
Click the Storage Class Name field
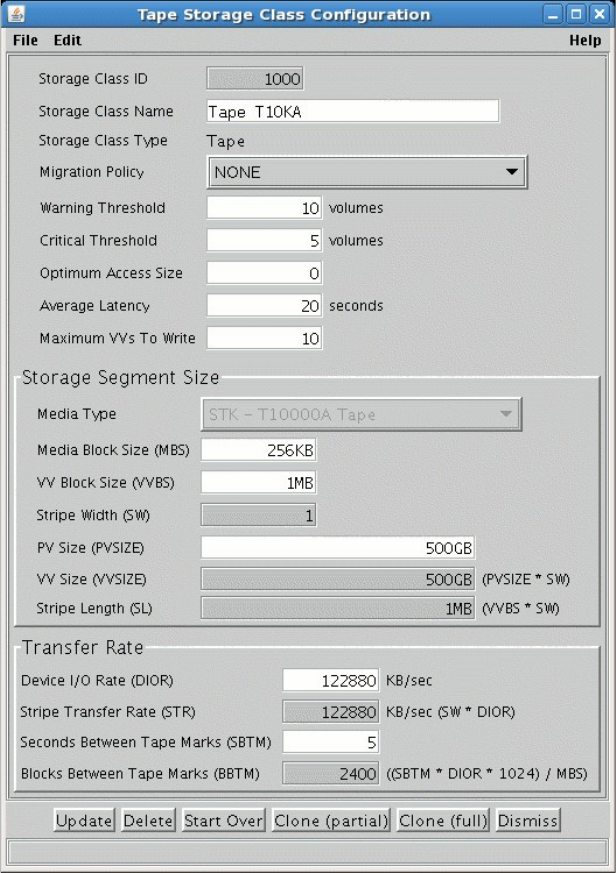coord(352,111)
